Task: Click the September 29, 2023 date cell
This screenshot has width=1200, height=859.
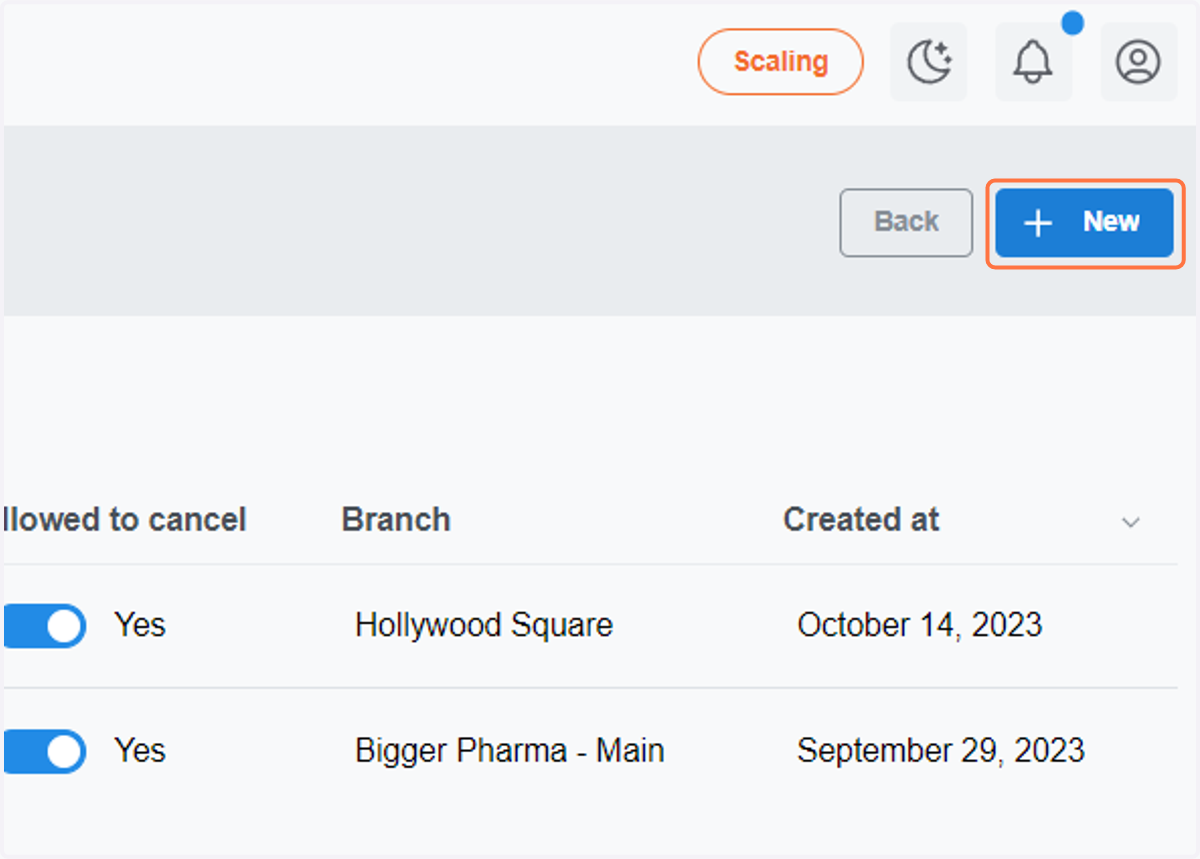Action: point(941,751)
